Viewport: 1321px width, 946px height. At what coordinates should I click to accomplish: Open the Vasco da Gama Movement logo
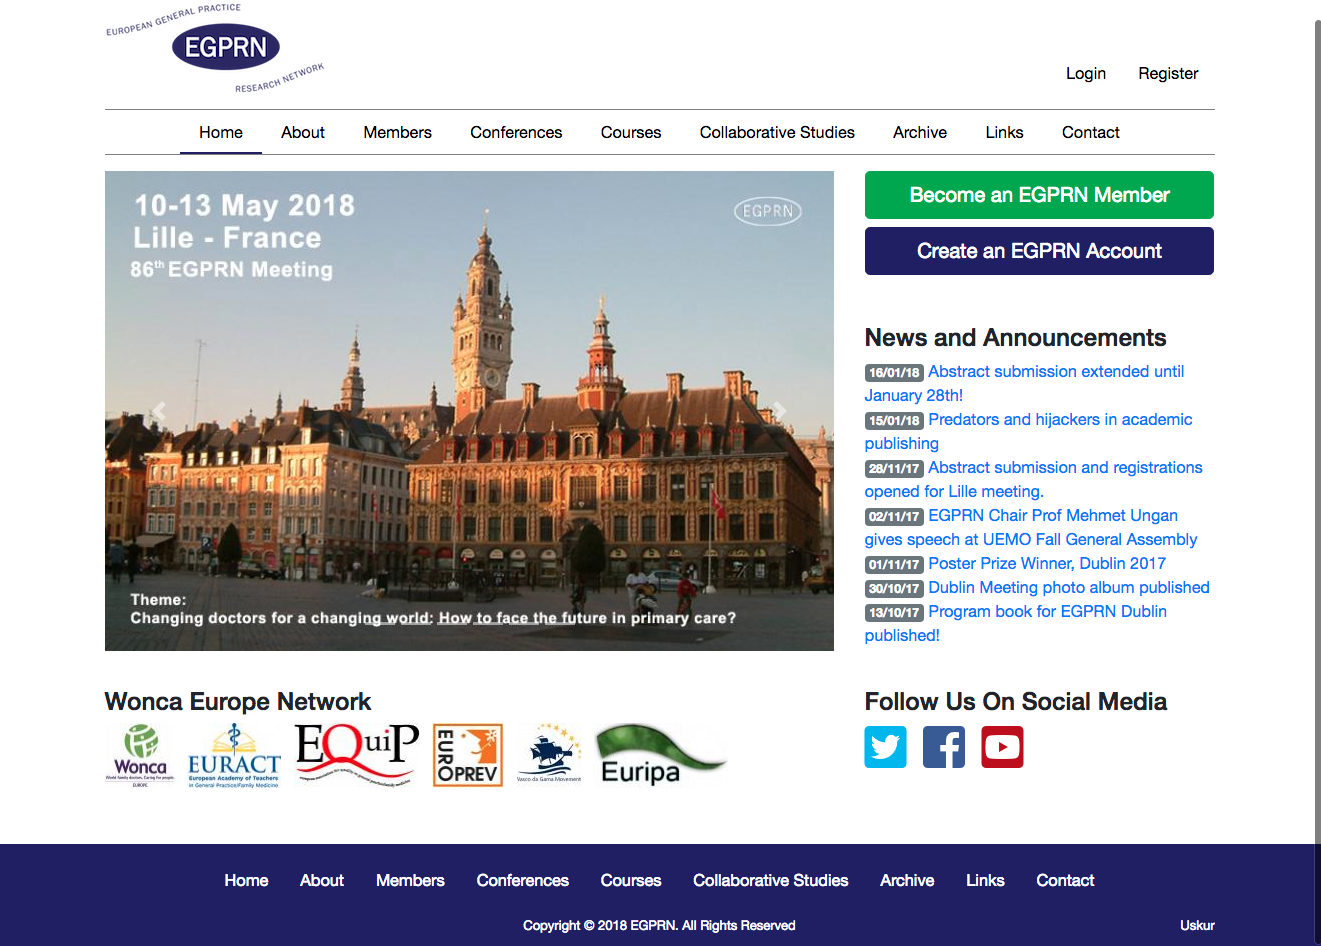point(549,755)
